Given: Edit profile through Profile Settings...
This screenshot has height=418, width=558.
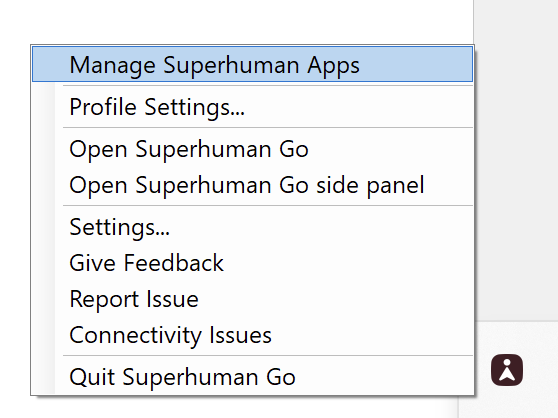Looking at the screenshot, I should (x=252, y=107).
